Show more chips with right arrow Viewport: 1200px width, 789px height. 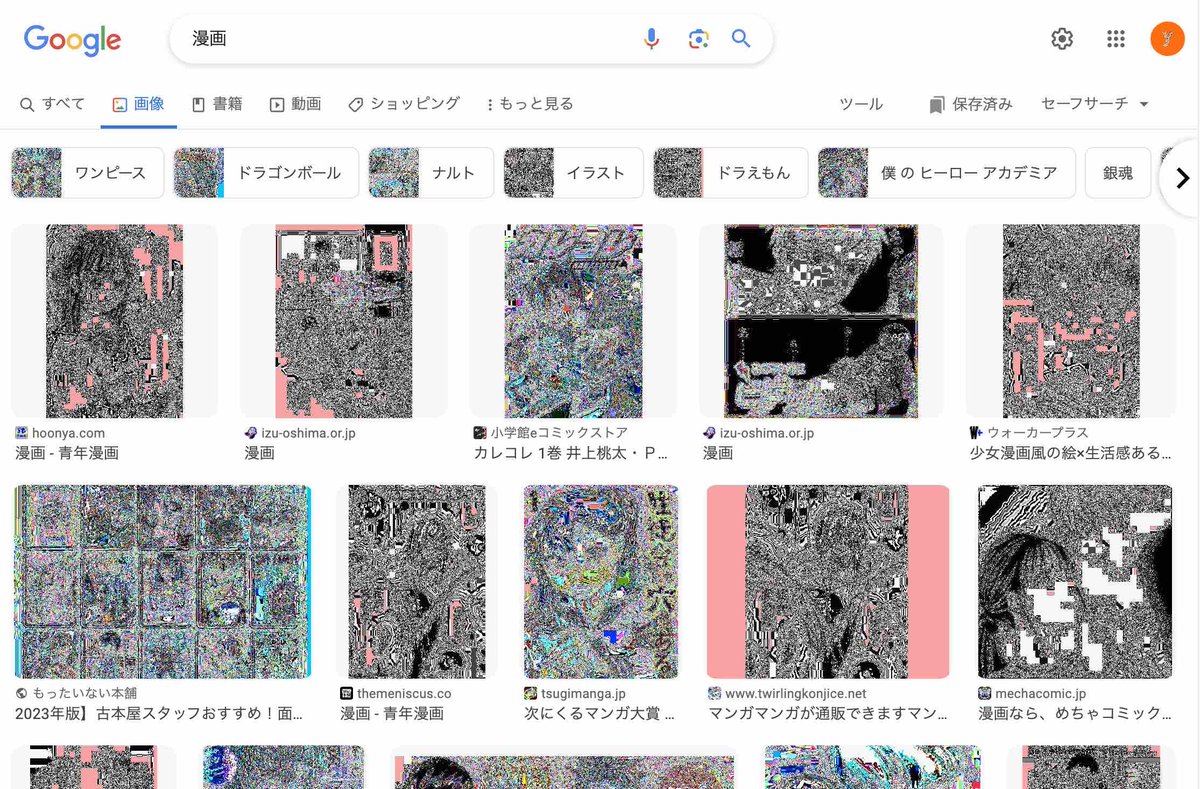pos(1182,178)
